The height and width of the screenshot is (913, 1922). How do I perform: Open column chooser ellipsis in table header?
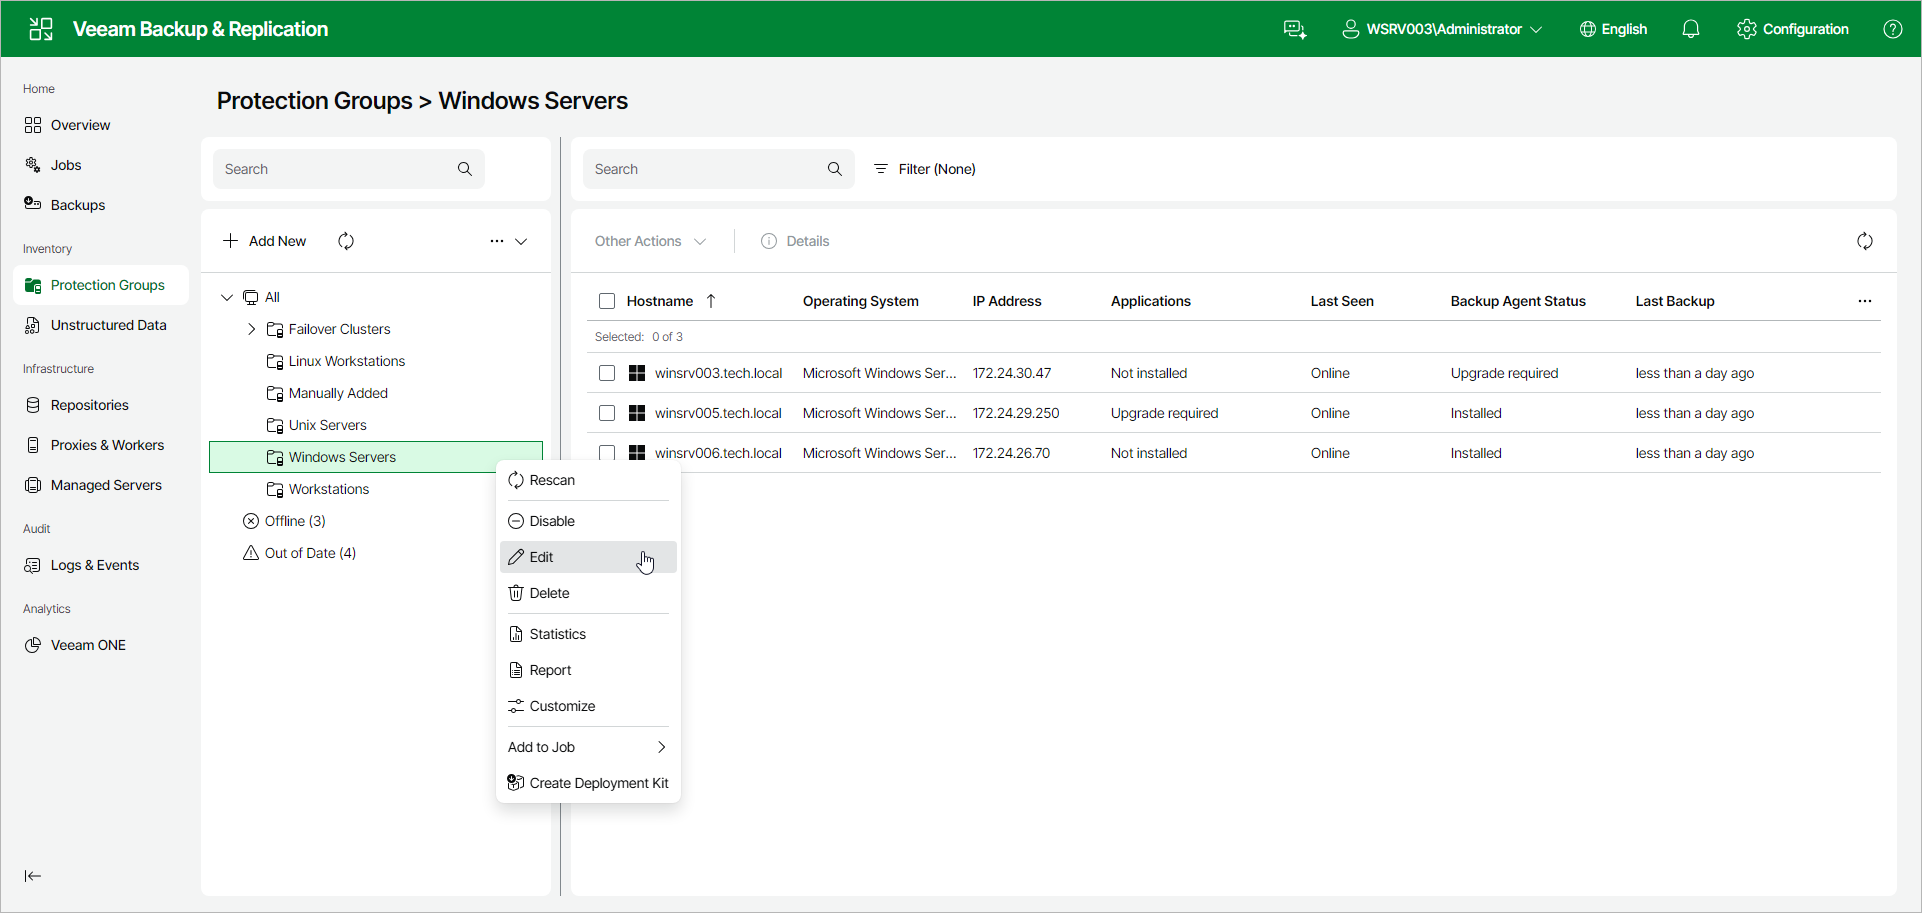point(1865,301)
